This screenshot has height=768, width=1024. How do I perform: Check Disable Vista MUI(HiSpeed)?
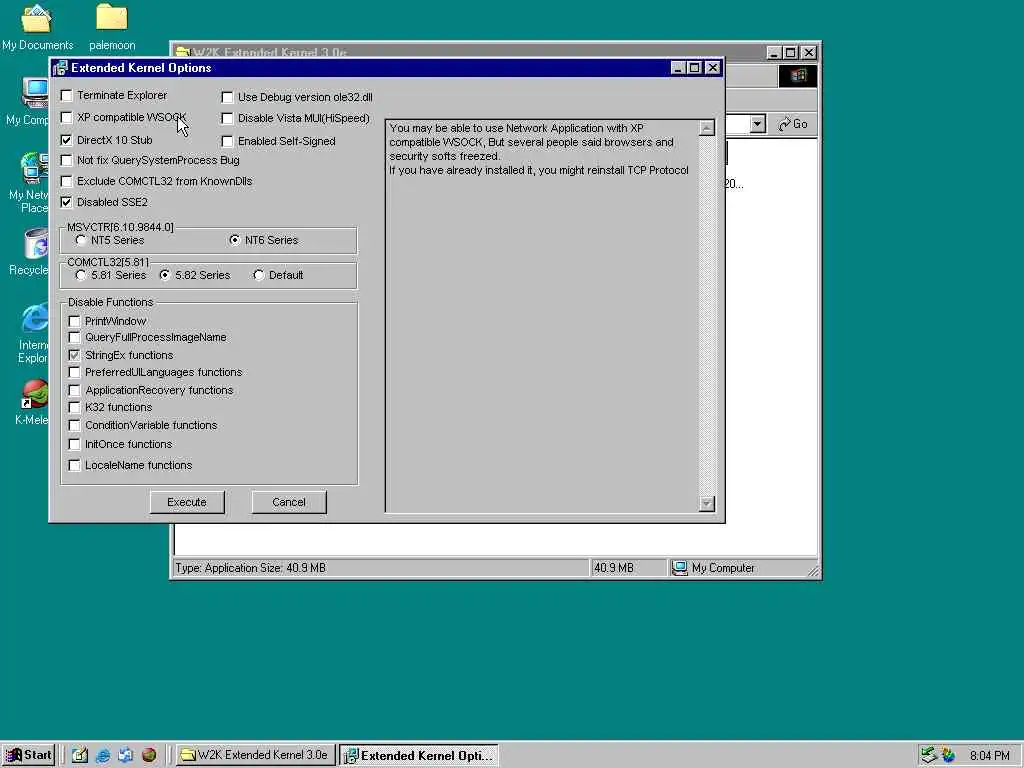coord(227,118)
